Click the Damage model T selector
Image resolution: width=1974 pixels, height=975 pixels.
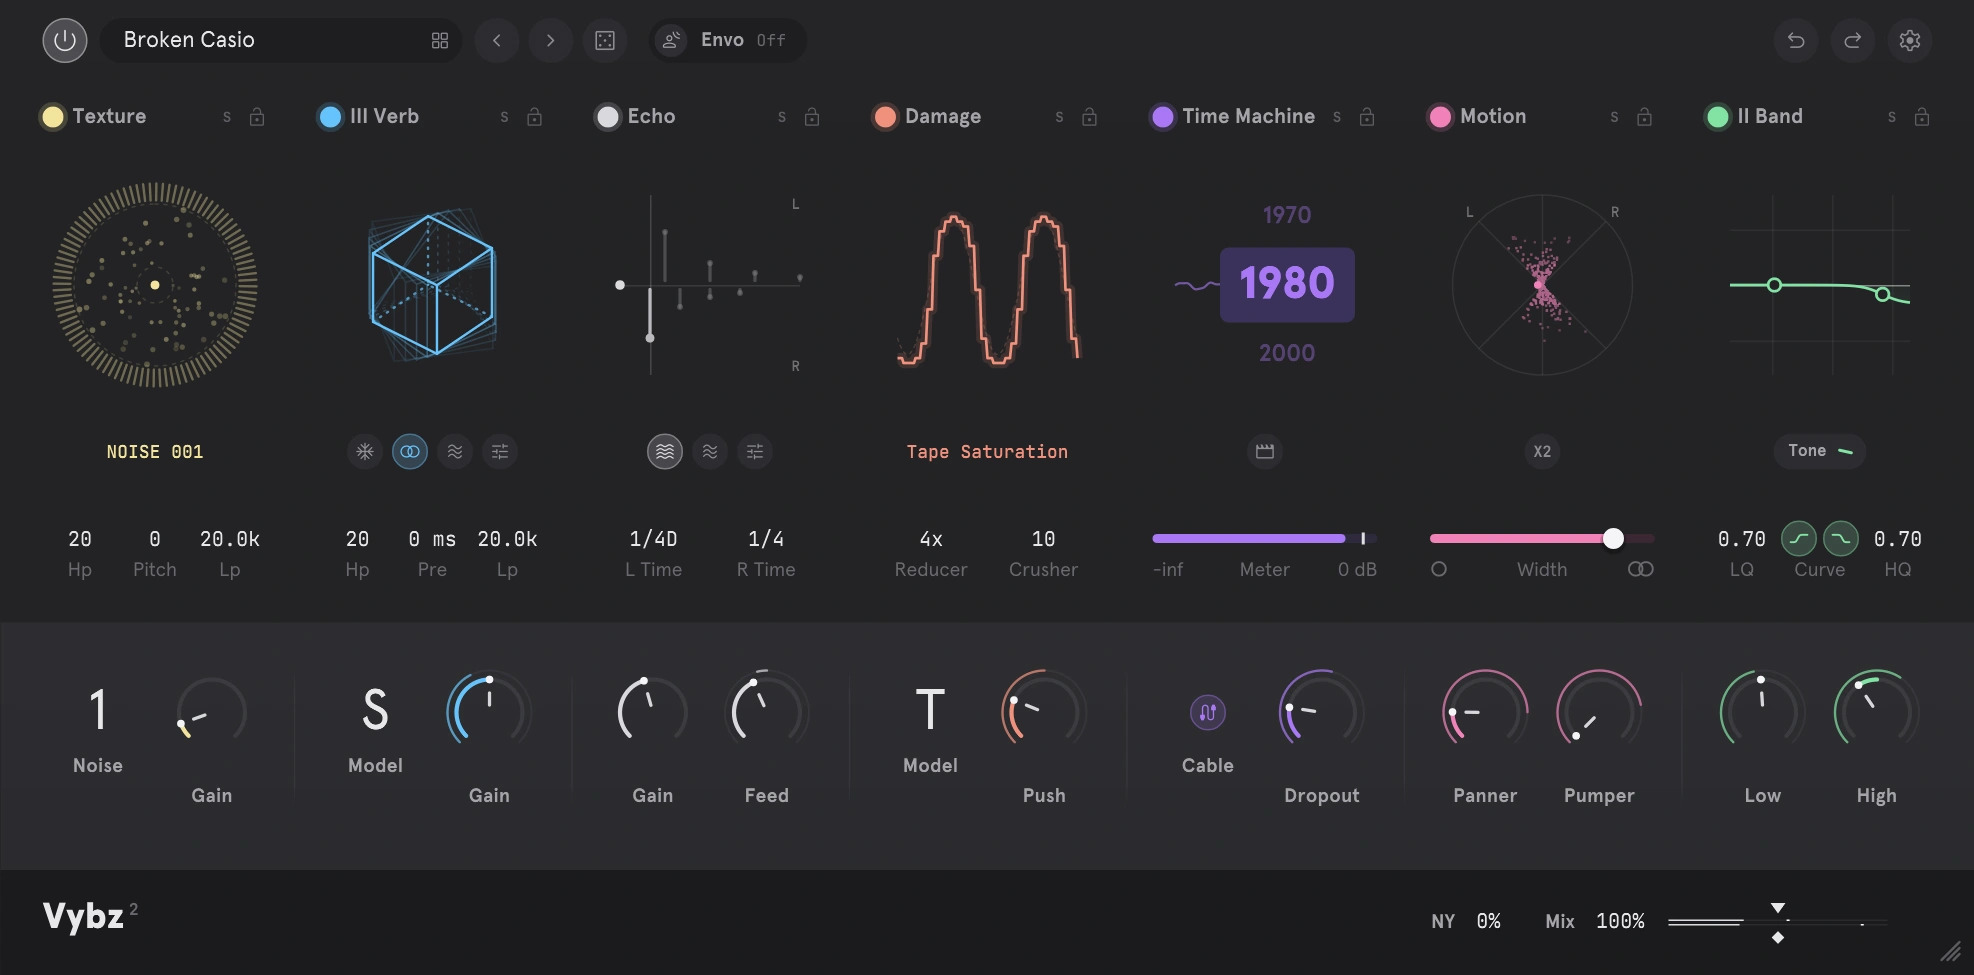[930, 709]
